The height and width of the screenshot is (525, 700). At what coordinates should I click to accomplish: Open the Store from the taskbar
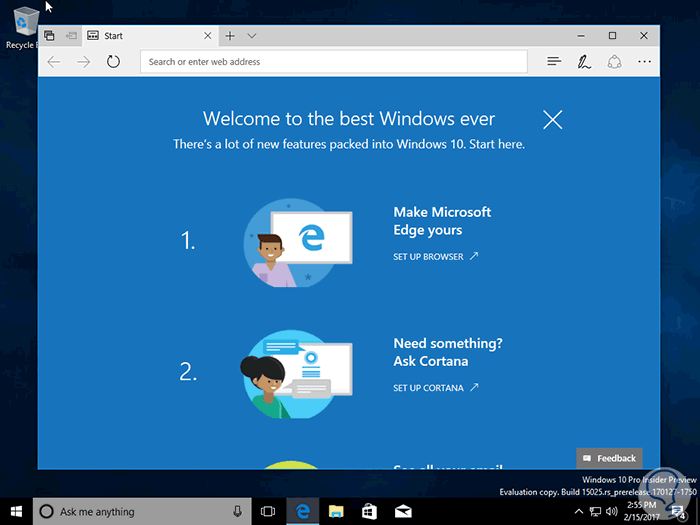(x=369, y=512)
